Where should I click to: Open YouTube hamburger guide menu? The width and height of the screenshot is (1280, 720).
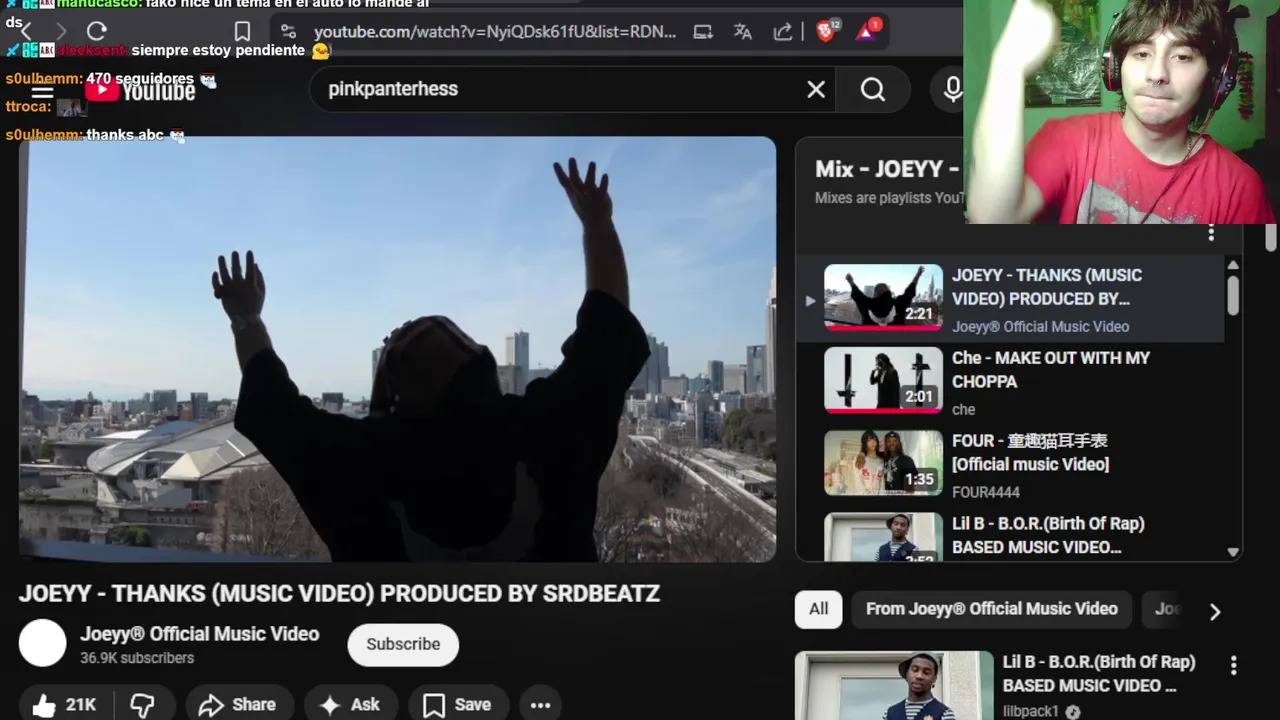(42, 92)
